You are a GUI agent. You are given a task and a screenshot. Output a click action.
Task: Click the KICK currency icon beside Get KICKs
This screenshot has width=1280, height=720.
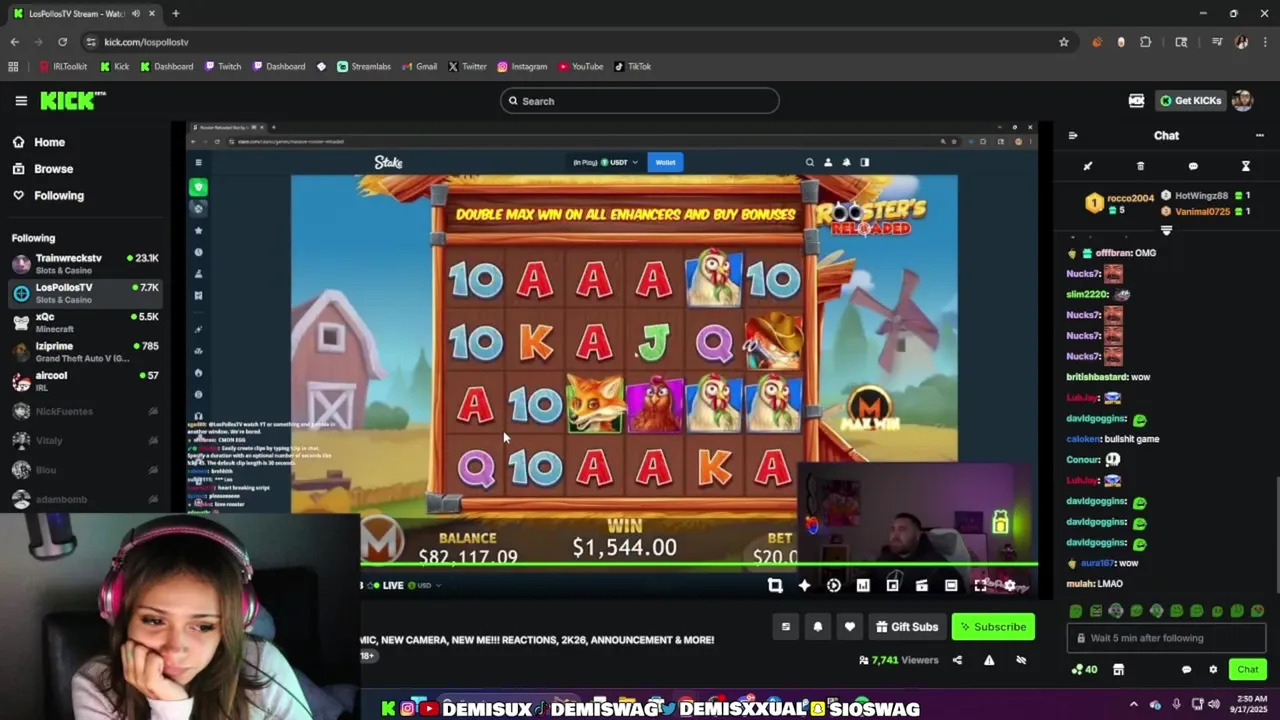click(x=1136, y=101)
